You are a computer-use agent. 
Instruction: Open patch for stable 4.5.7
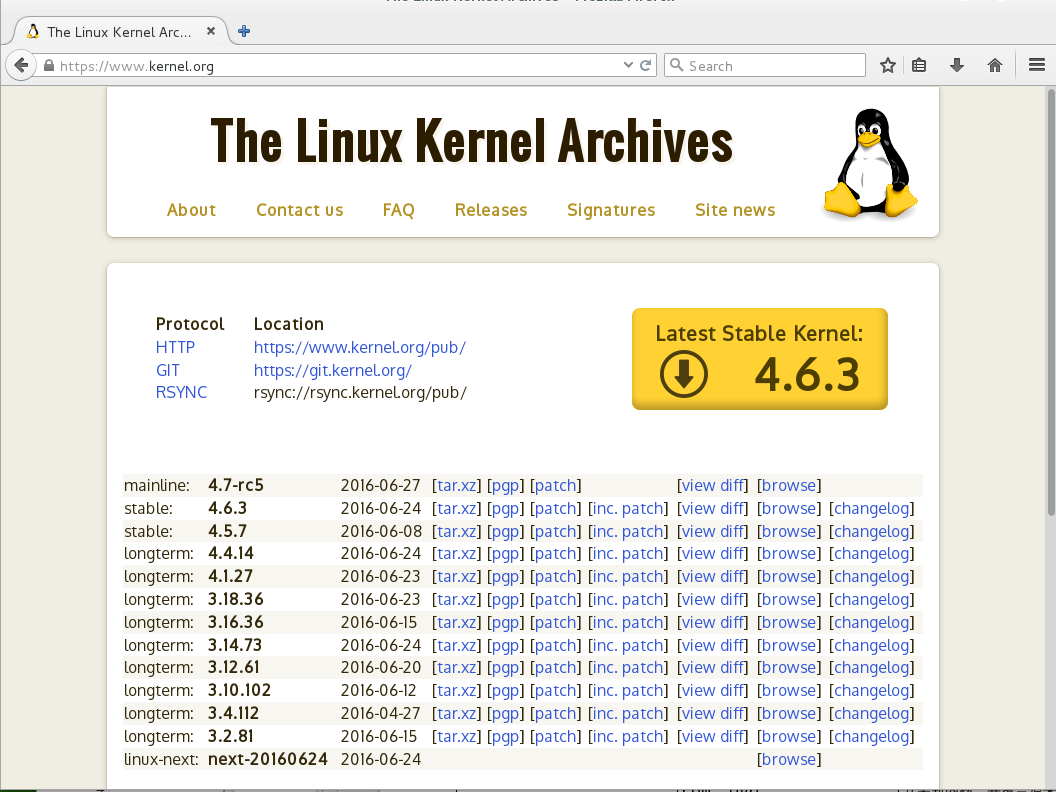click(556, 531)
